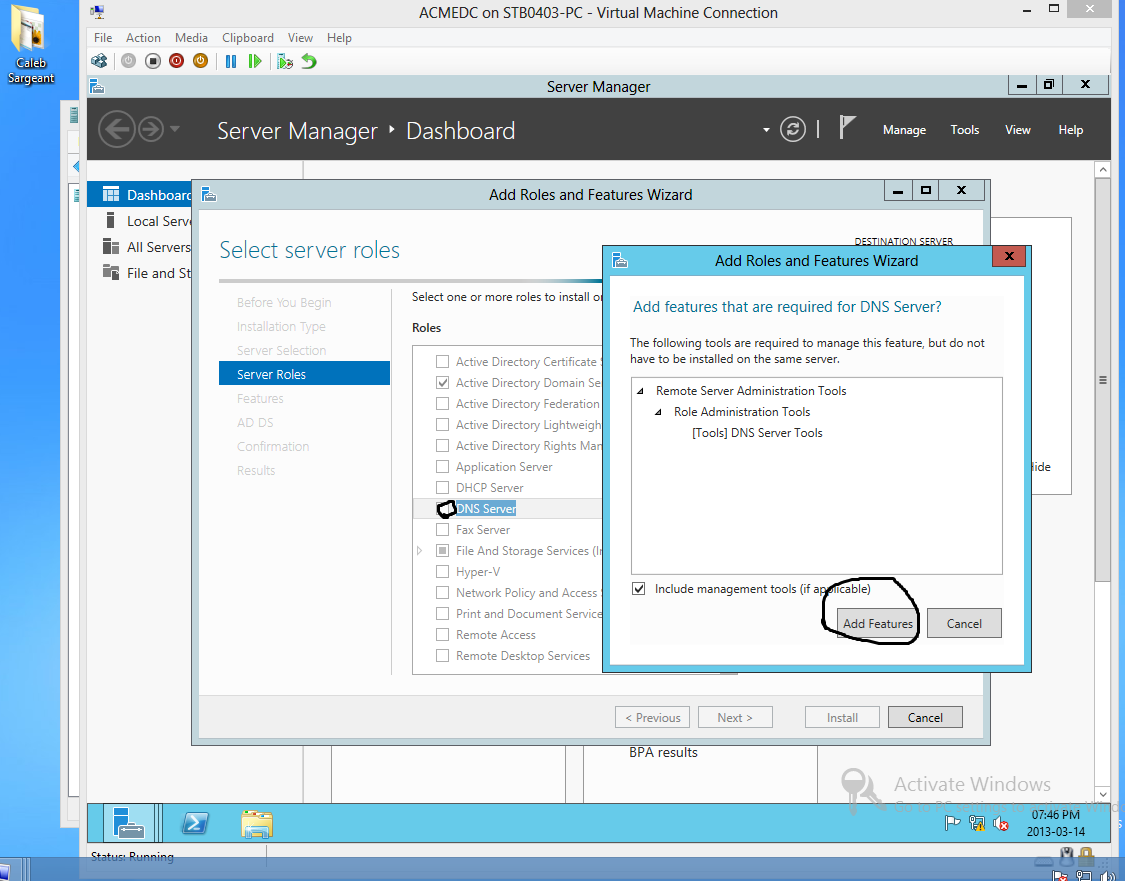This screenshot has height=881, width=1125.
Task: Open the VM Connection File menu
Action: 103,38
